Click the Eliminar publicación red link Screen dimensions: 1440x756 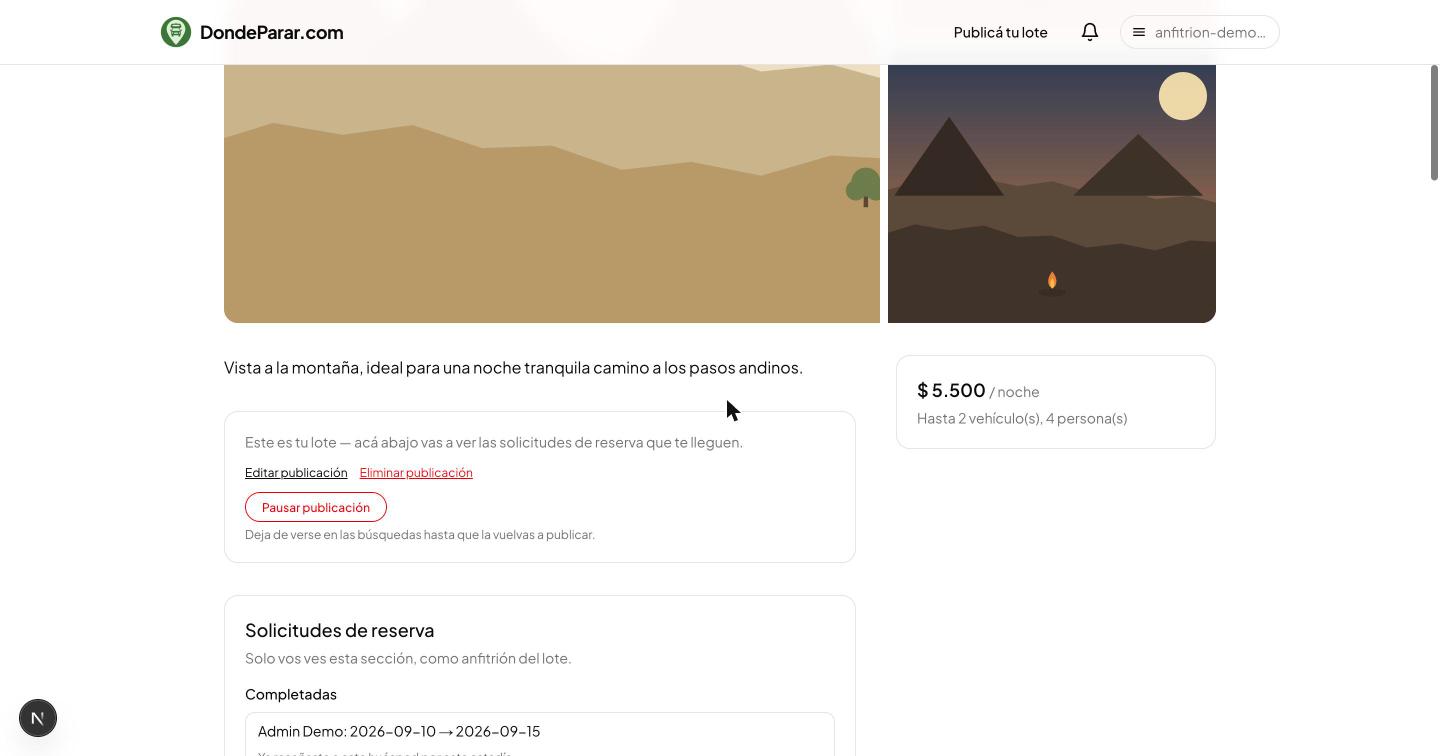click(x=416, y=473)
